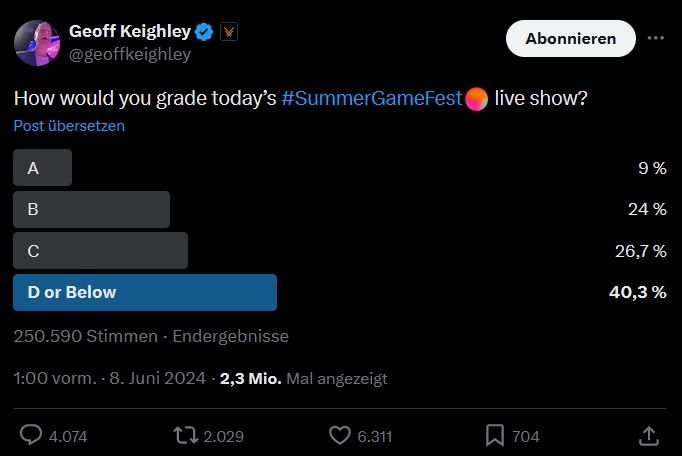Click the 2,3 Mio. views count

pos(251,379)
